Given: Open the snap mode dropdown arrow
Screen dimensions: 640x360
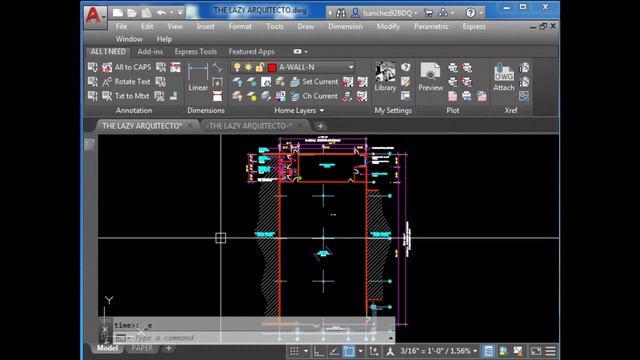Looking at the screenshot, I should (306, 351).
